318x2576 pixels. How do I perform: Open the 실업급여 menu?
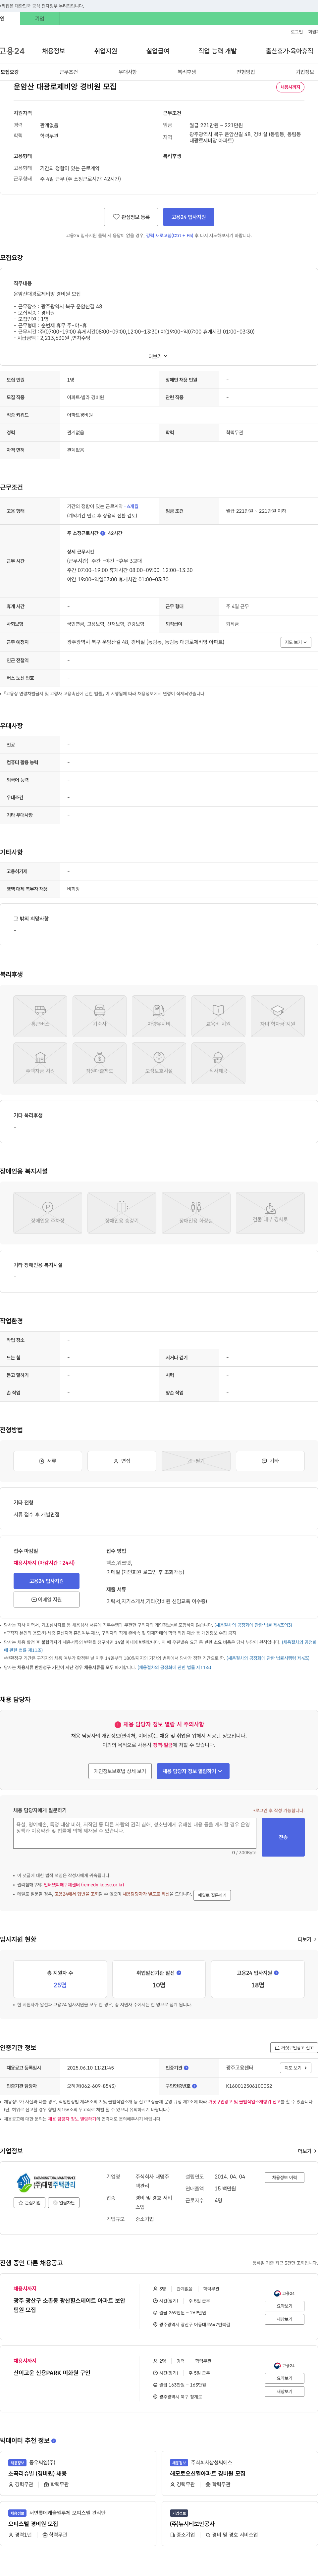click(158, 51)
